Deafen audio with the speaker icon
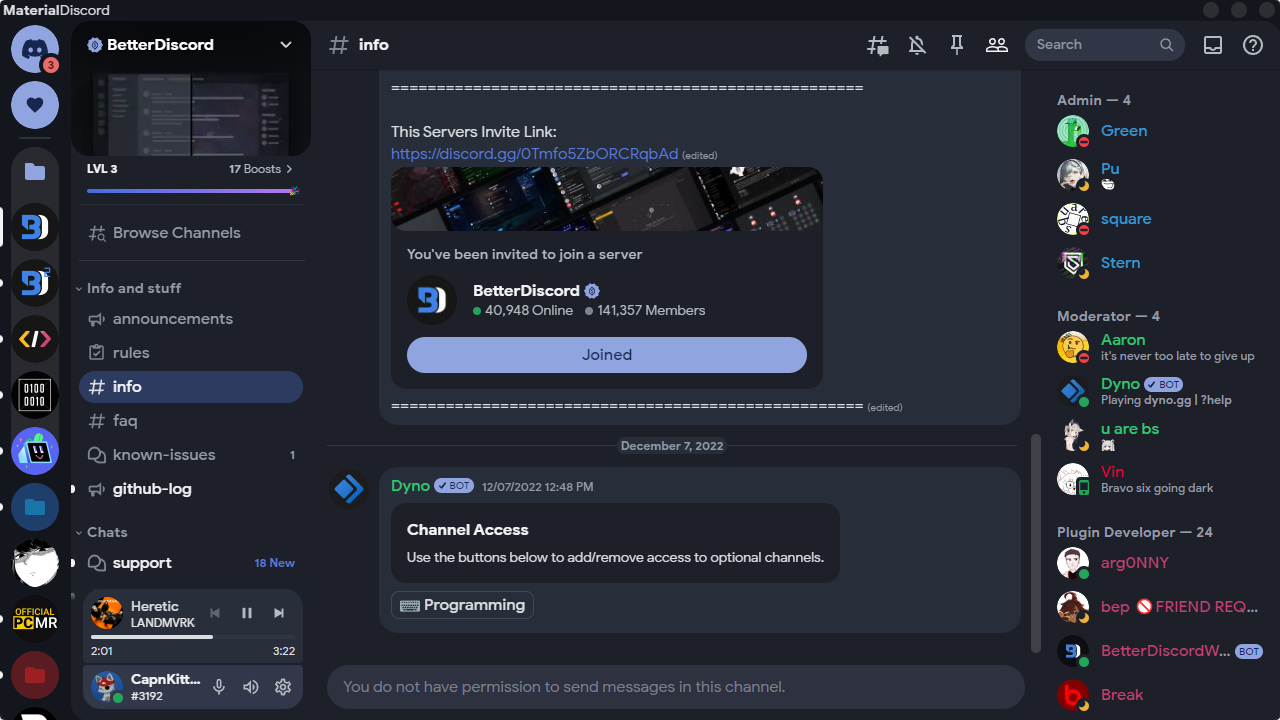The width and height of the screenshot is (1280, 720). click(250, 687)
